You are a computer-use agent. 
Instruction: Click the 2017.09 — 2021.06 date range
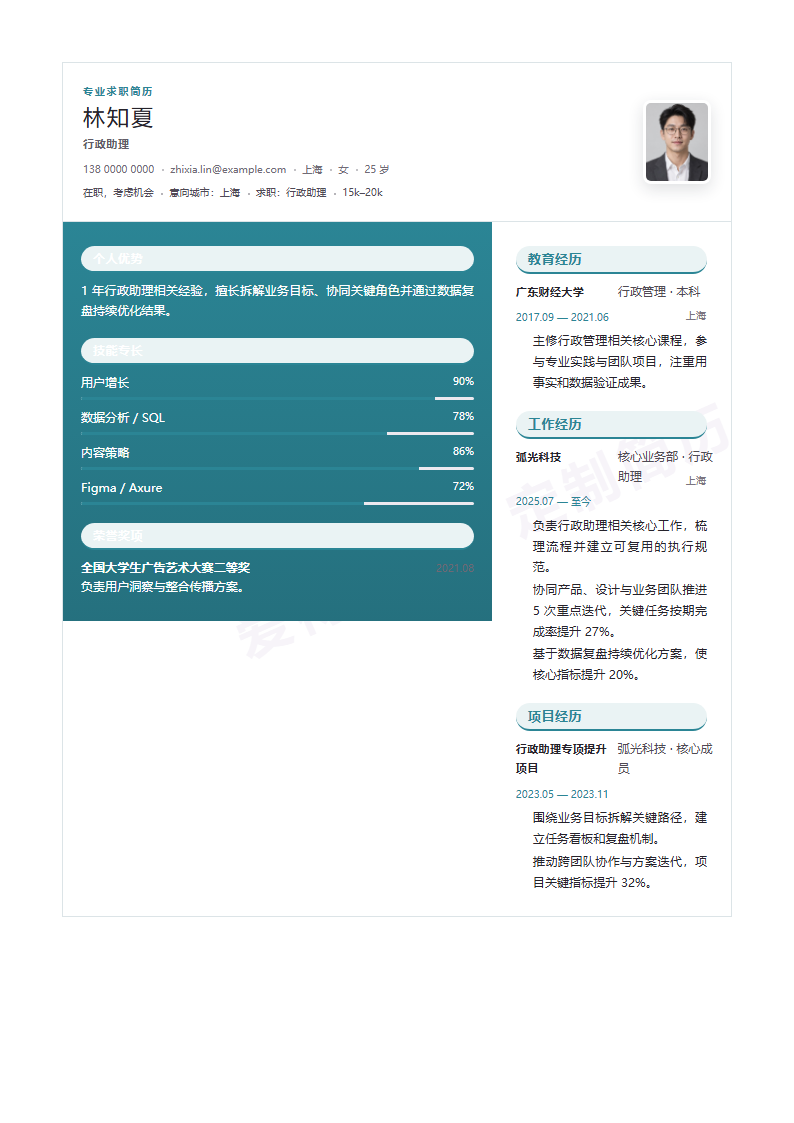pos(562,317)
